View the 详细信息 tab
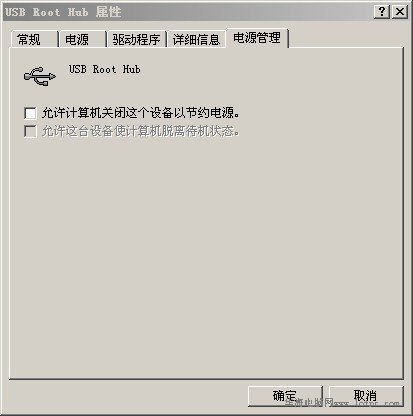Viewport: 413px width, 416px height. (x=196, y=40)
